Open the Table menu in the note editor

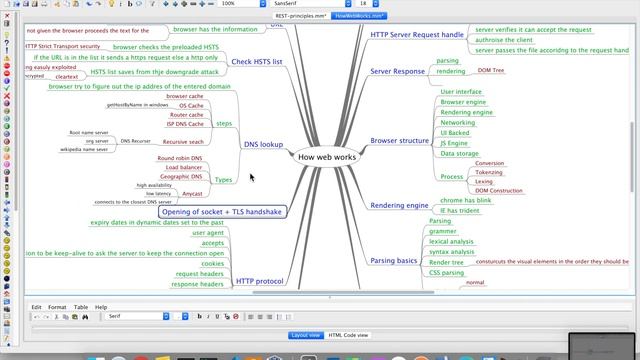click(x=81, y=307)
